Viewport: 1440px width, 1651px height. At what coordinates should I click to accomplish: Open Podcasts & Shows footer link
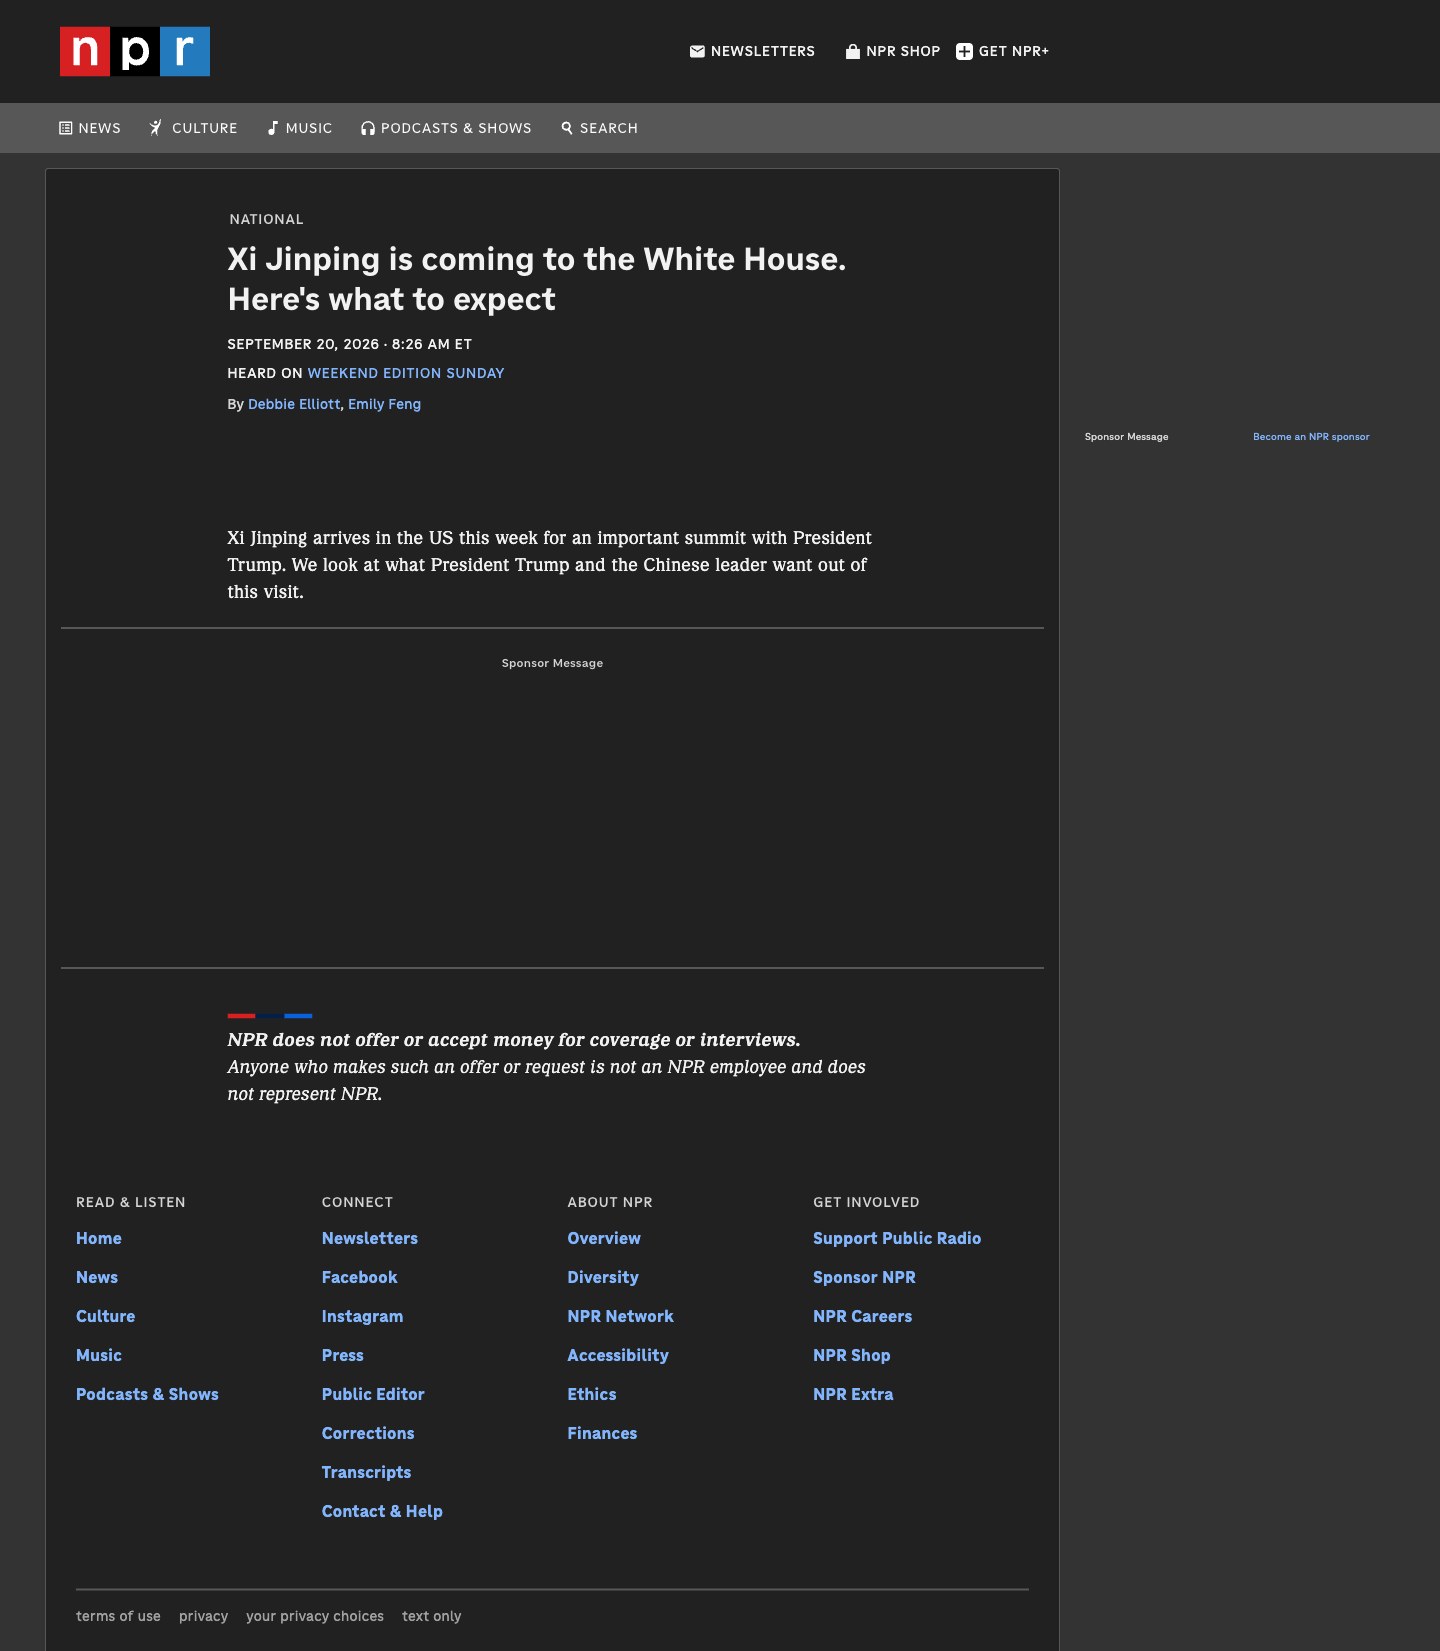click(147, 1394)
